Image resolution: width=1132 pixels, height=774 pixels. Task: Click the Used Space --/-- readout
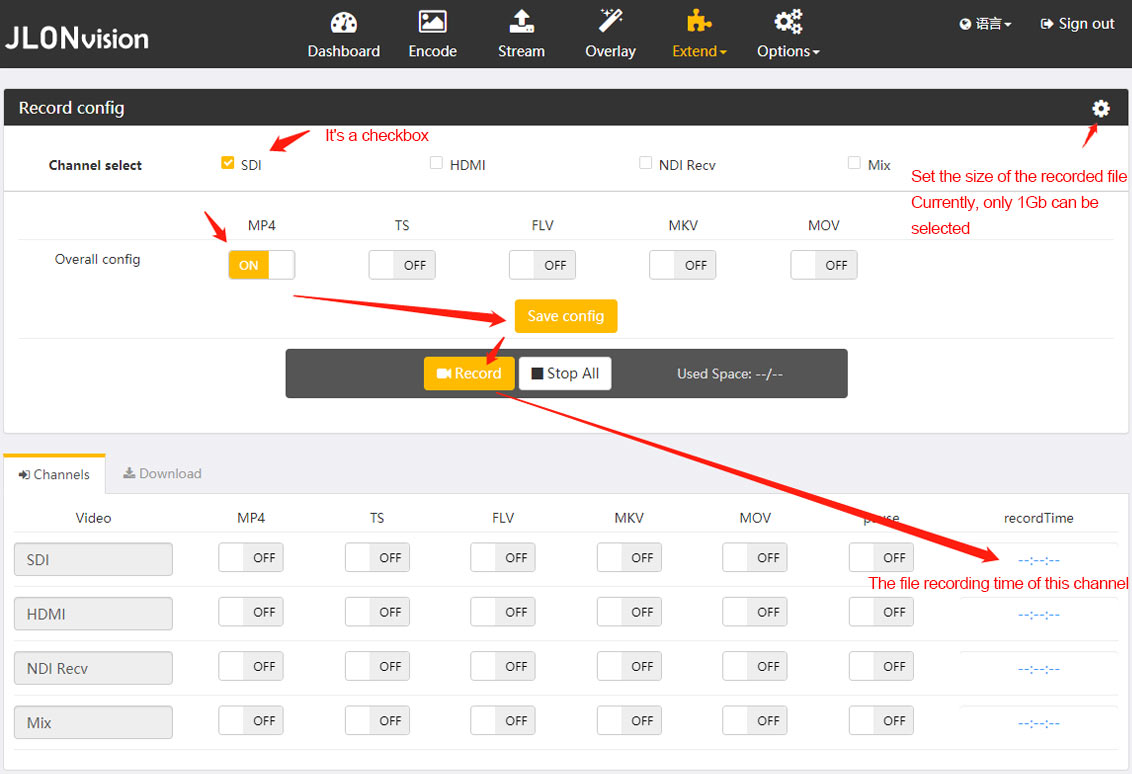tap(729, 373)
